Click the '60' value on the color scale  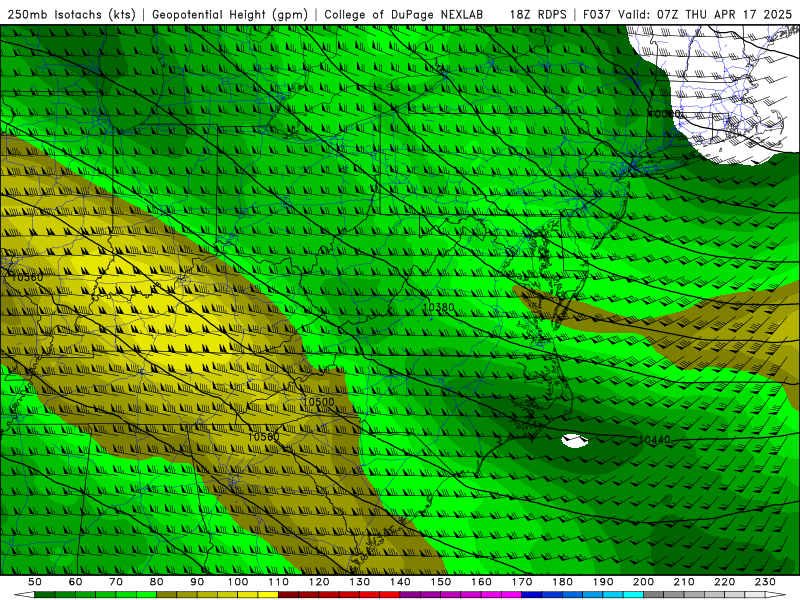(76, 582)
